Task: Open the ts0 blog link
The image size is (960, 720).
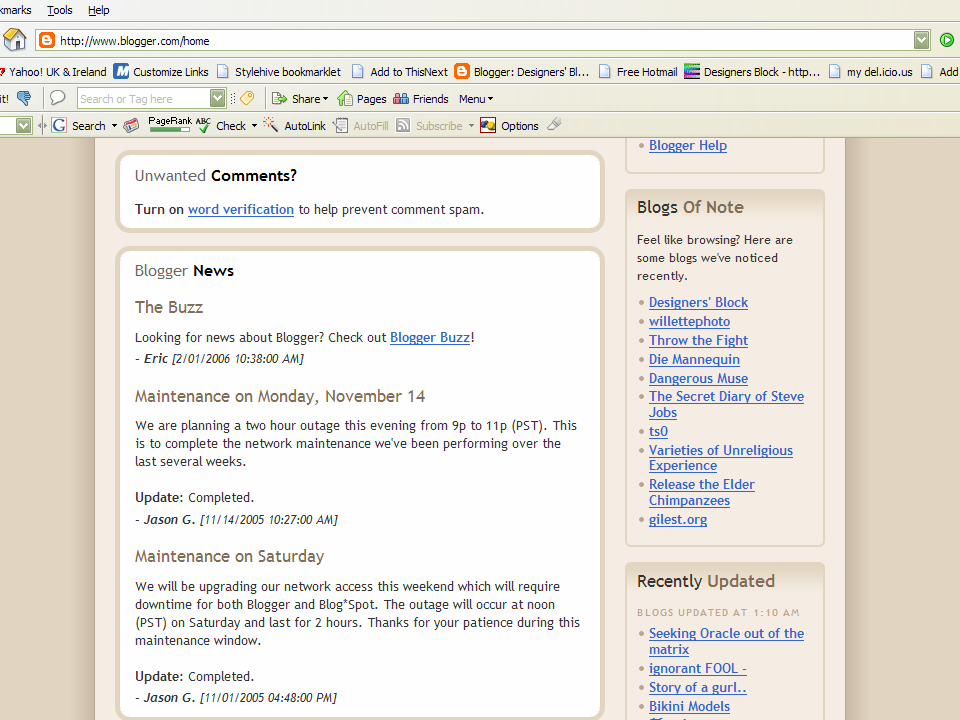Action: pos(658,432)
